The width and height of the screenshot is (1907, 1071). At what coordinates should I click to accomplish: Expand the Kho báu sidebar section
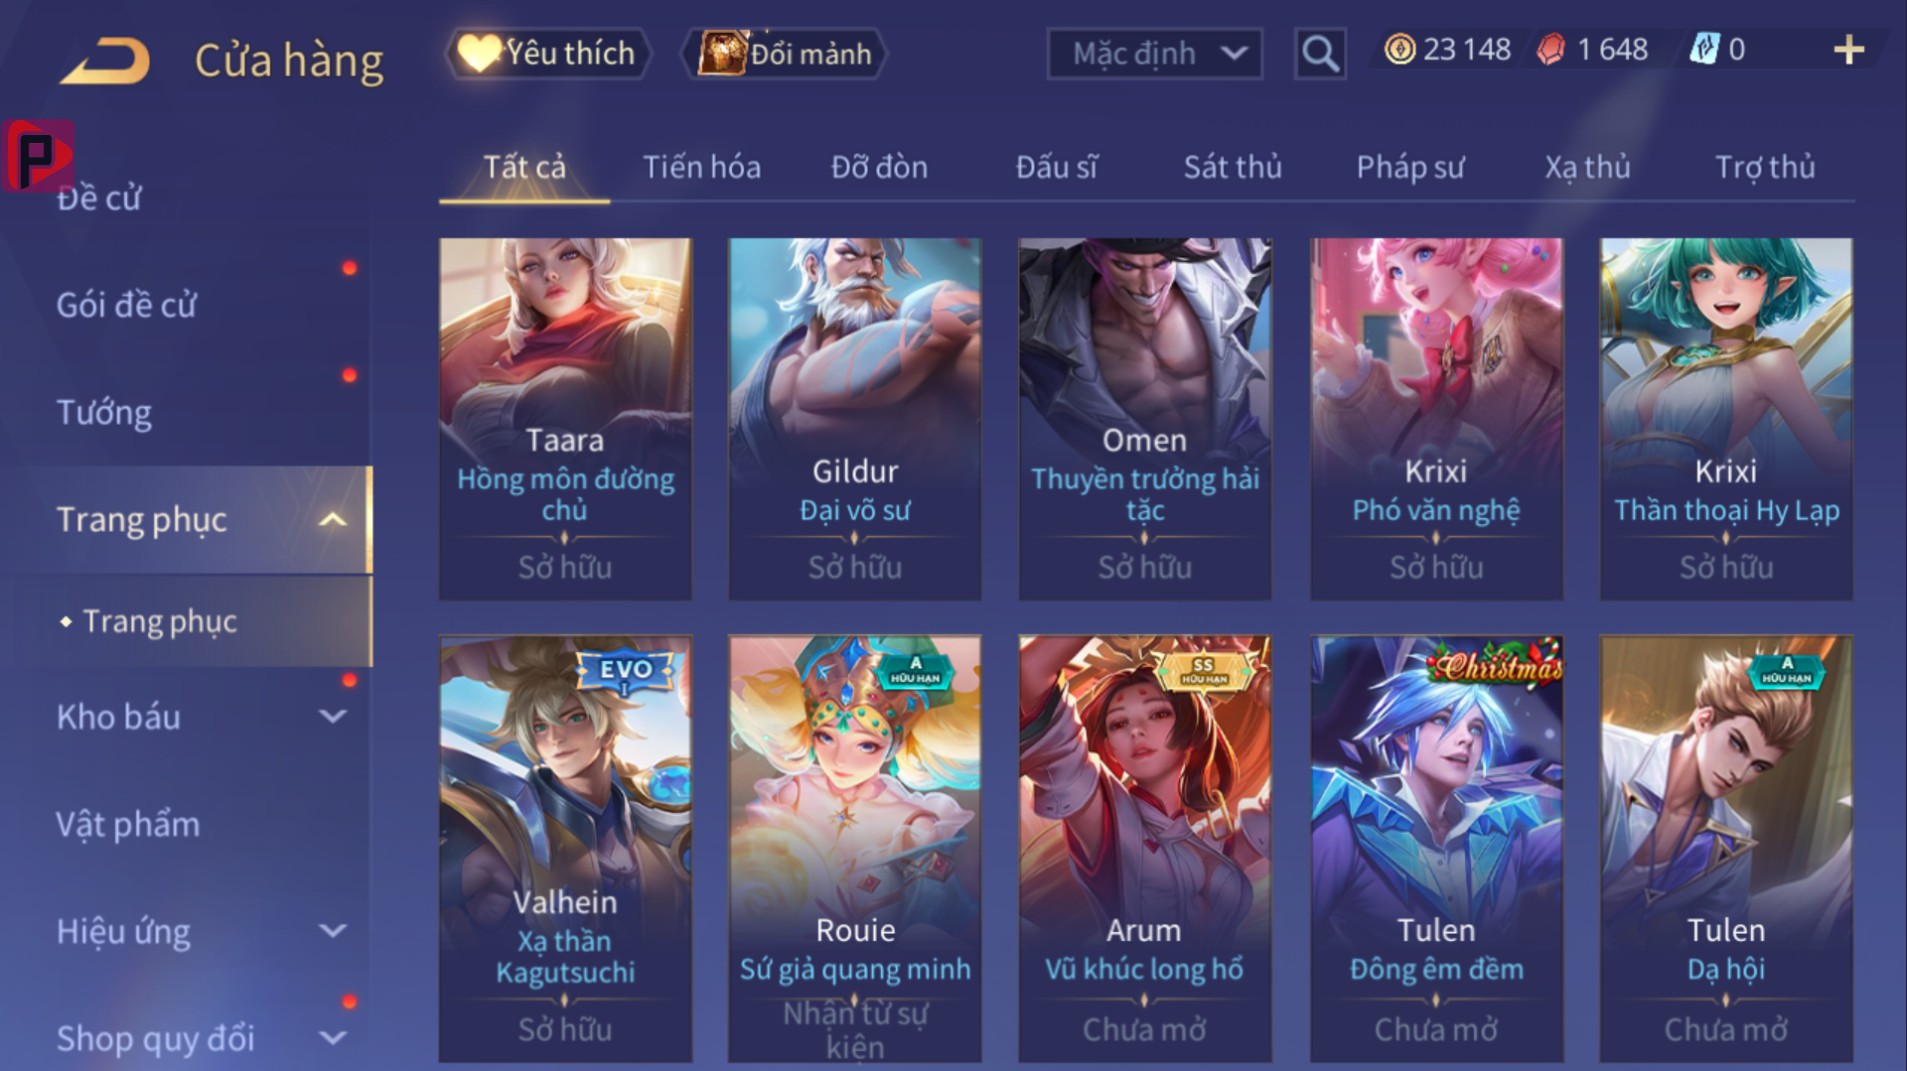(332, 717)
